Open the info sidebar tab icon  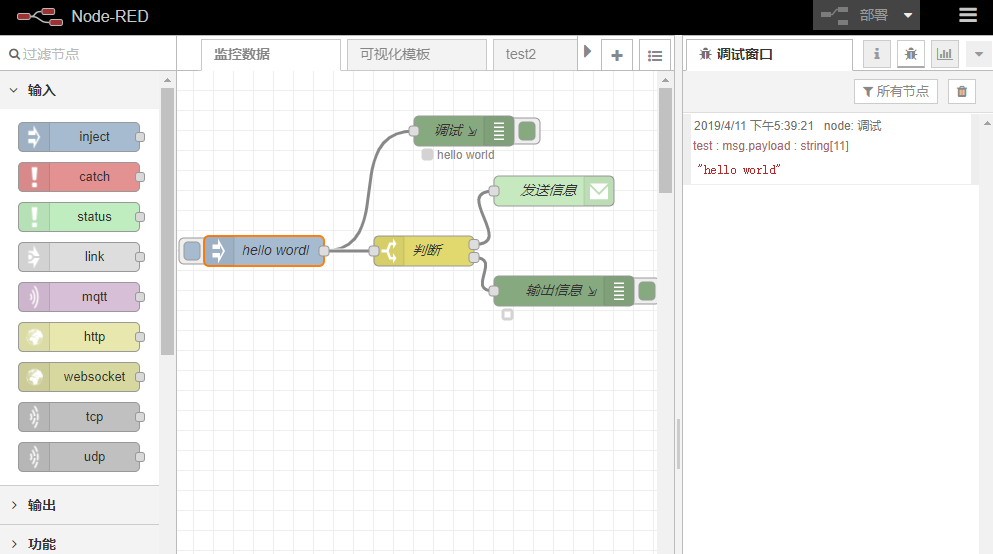point(876,54)
